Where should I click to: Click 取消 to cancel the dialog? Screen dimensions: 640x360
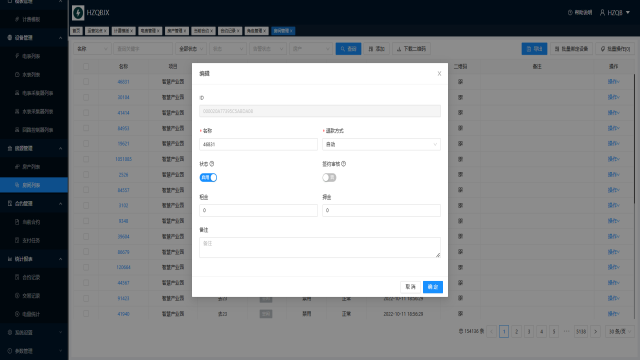[410, 287]
